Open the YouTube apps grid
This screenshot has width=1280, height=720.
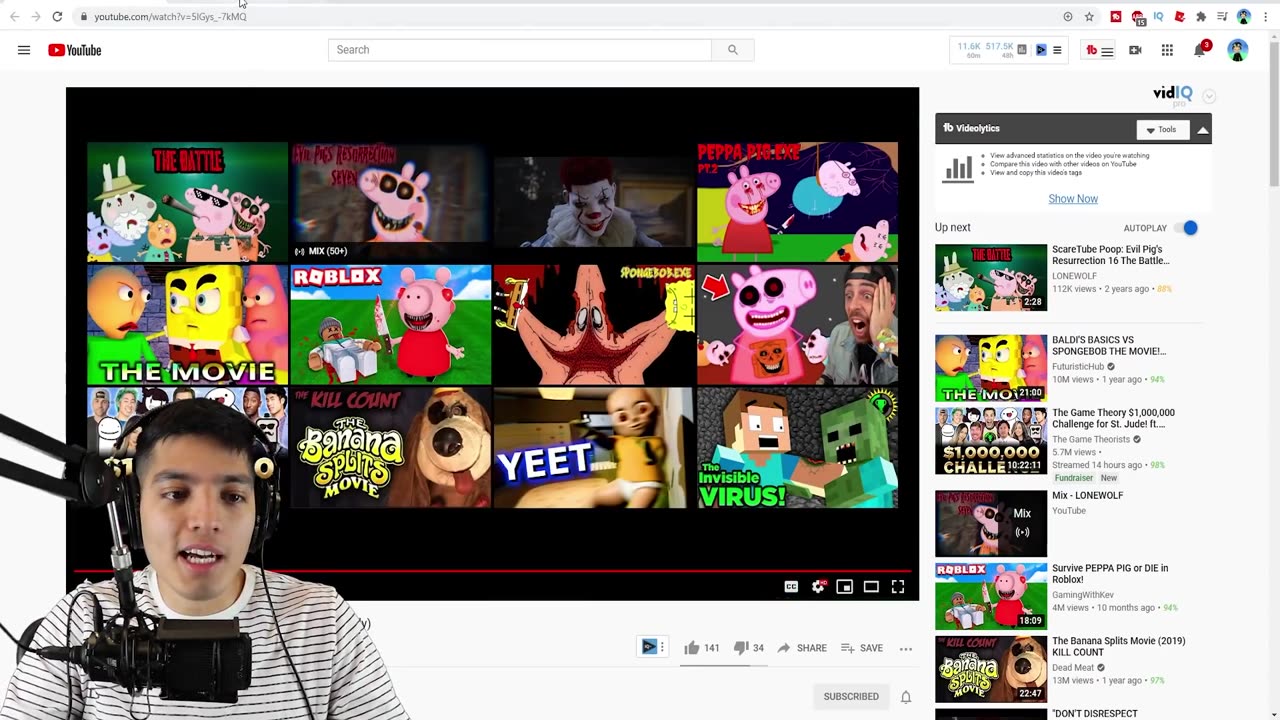(x=1167, y=50)
